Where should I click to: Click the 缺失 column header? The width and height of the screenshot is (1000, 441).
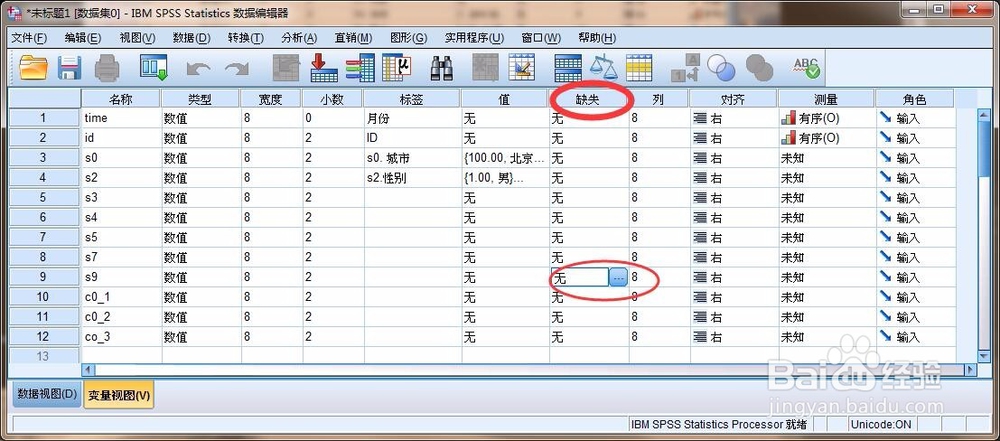pos(589,99)
